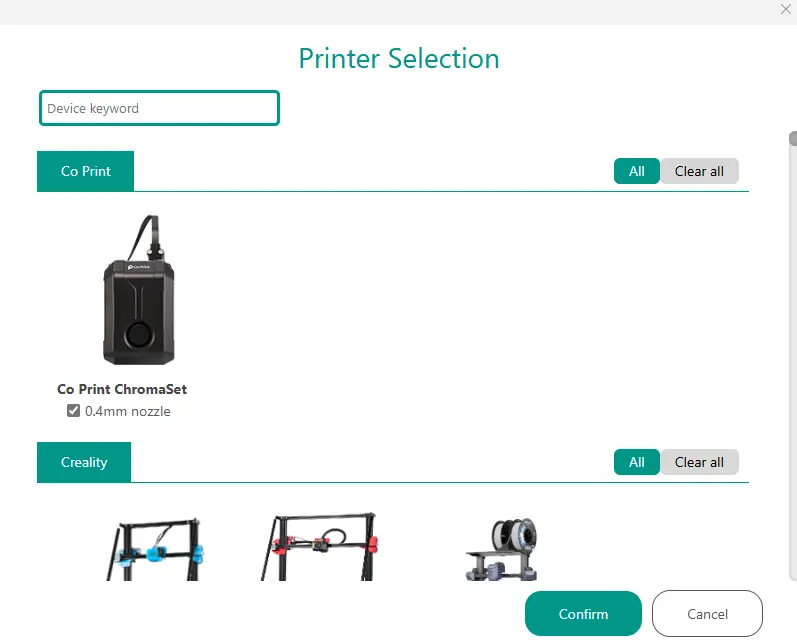797x644 pixels.
Task: Open the Co Print vendor section header
Action: [x=85, y=171]
